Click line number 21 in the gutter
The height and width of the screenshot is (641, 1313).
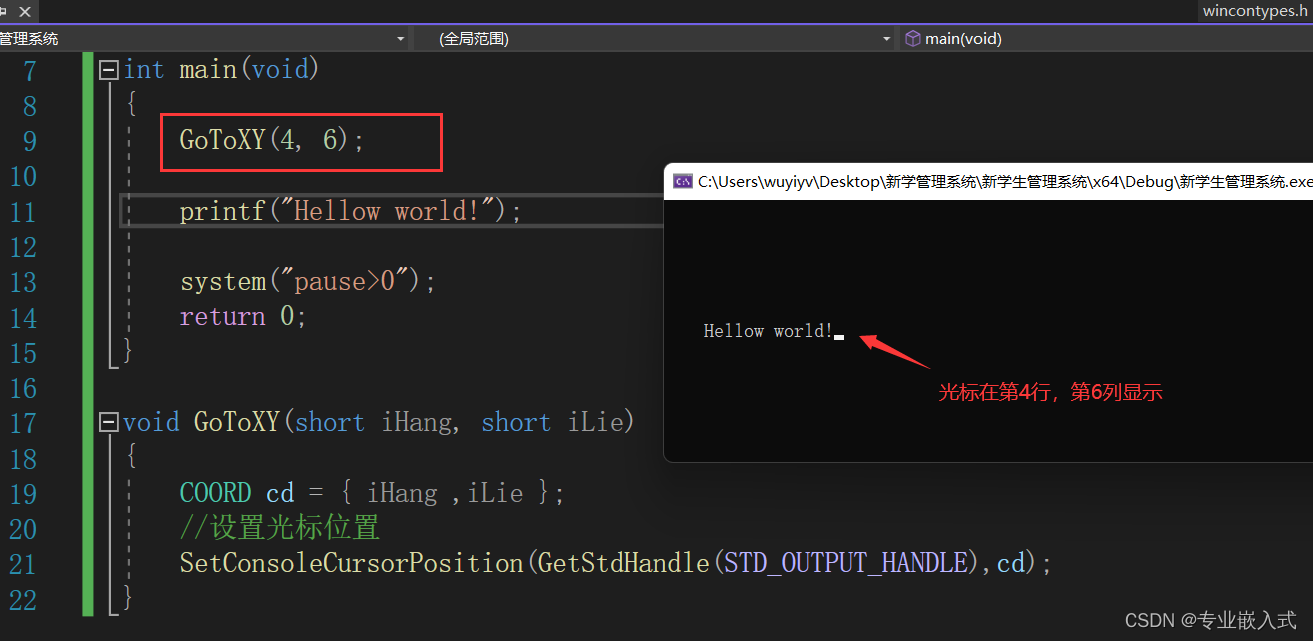coord(23,565)
